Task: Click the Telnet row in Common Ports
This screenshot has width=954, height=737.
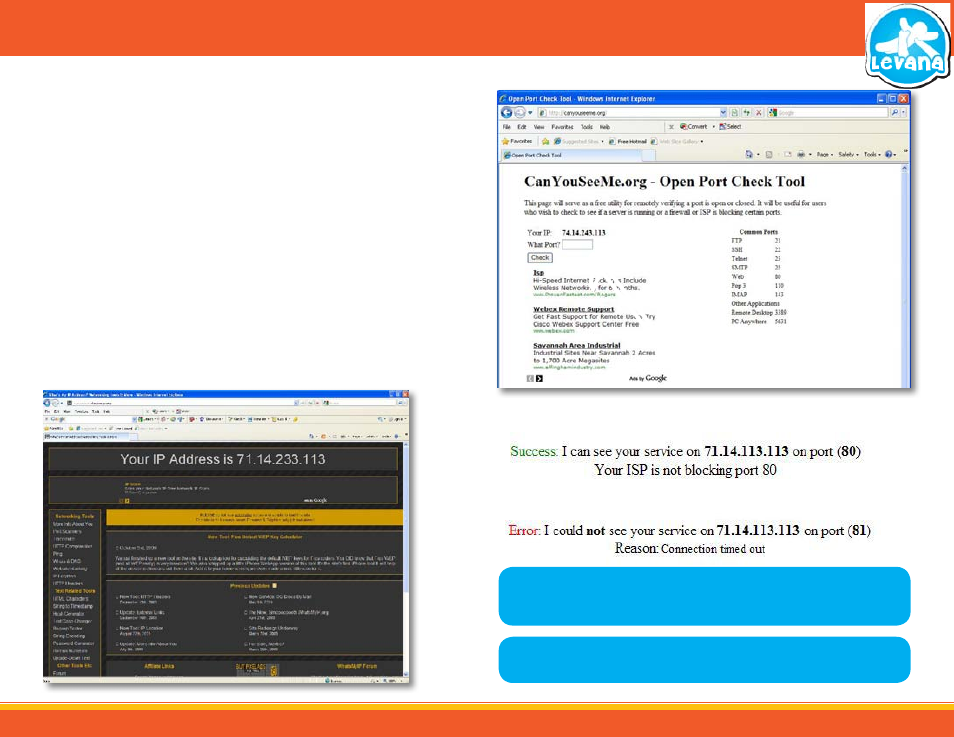Action: (756, 259)
